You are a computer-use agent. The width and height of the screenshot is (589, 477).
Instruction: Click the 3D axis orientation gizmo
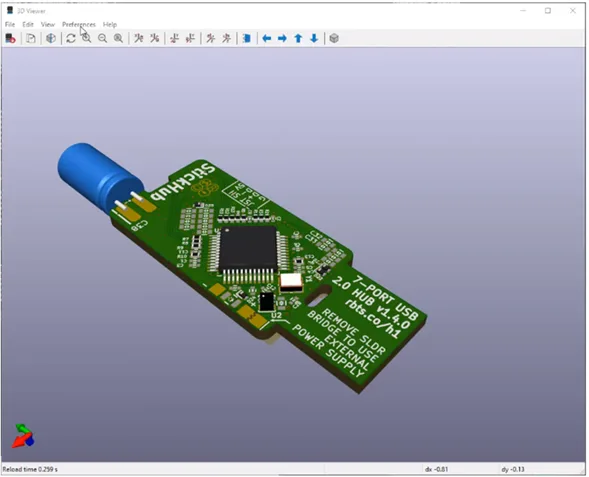(23, 436)
